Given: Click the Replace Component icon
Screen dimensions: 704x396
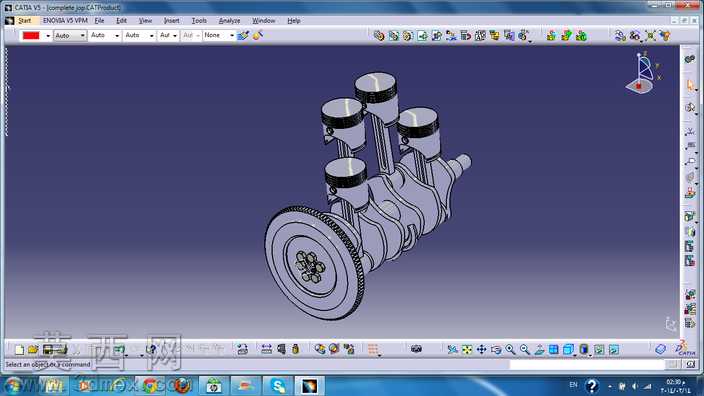Looking at the screenshot, I should pos(451,35).
